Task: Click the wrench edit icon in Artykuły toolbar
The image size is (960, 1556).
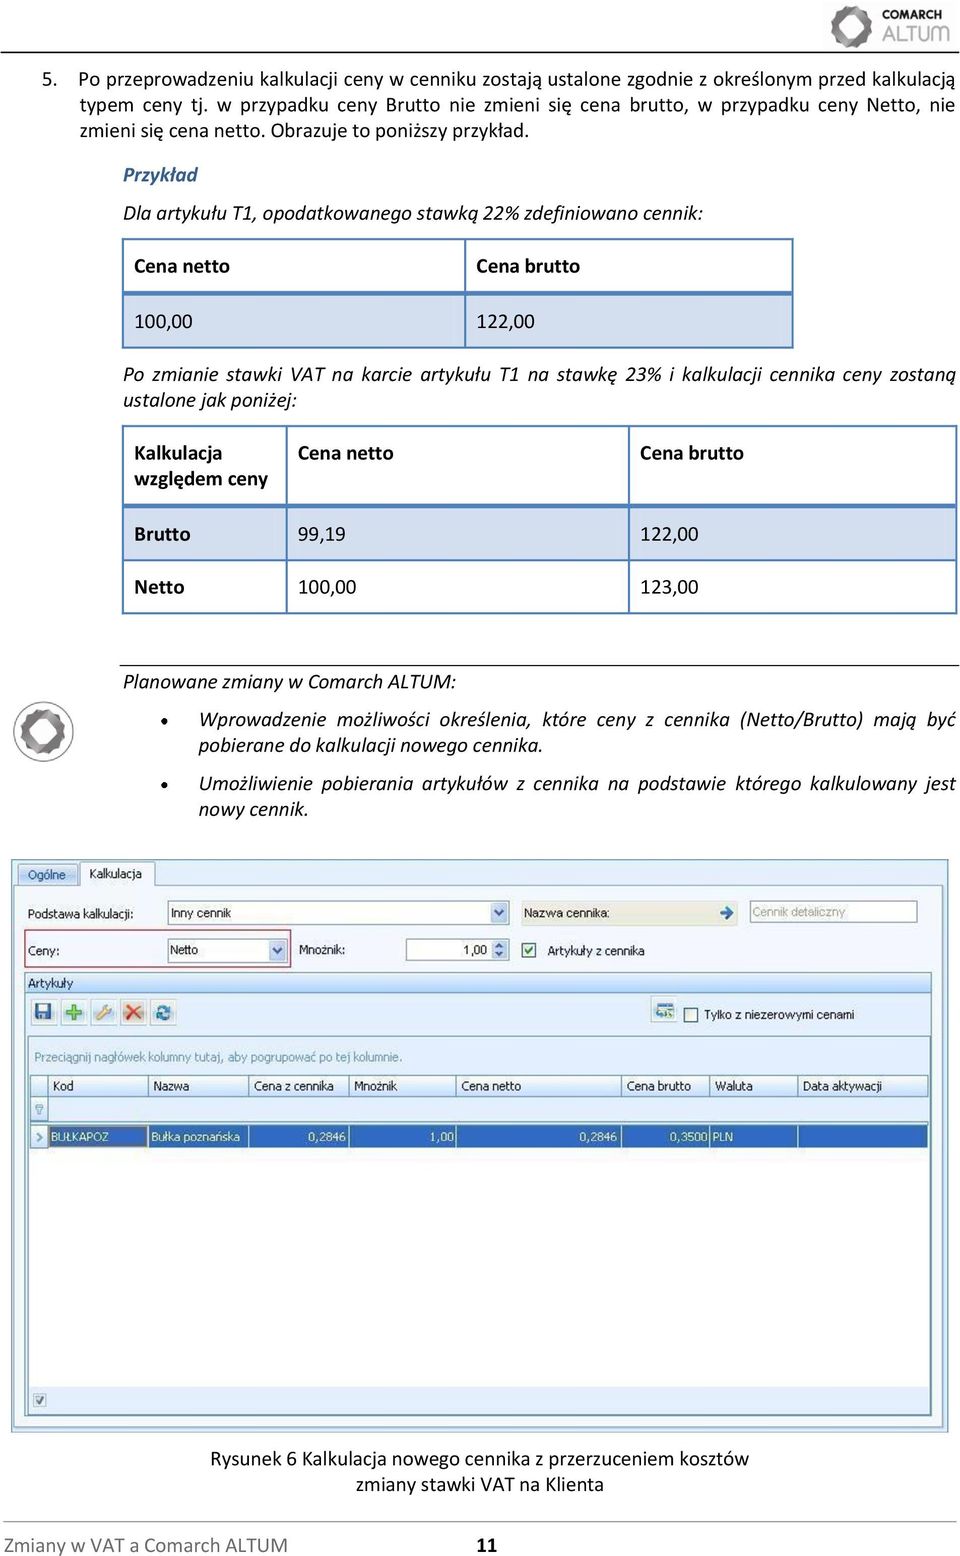Action: coord(104,1012)
